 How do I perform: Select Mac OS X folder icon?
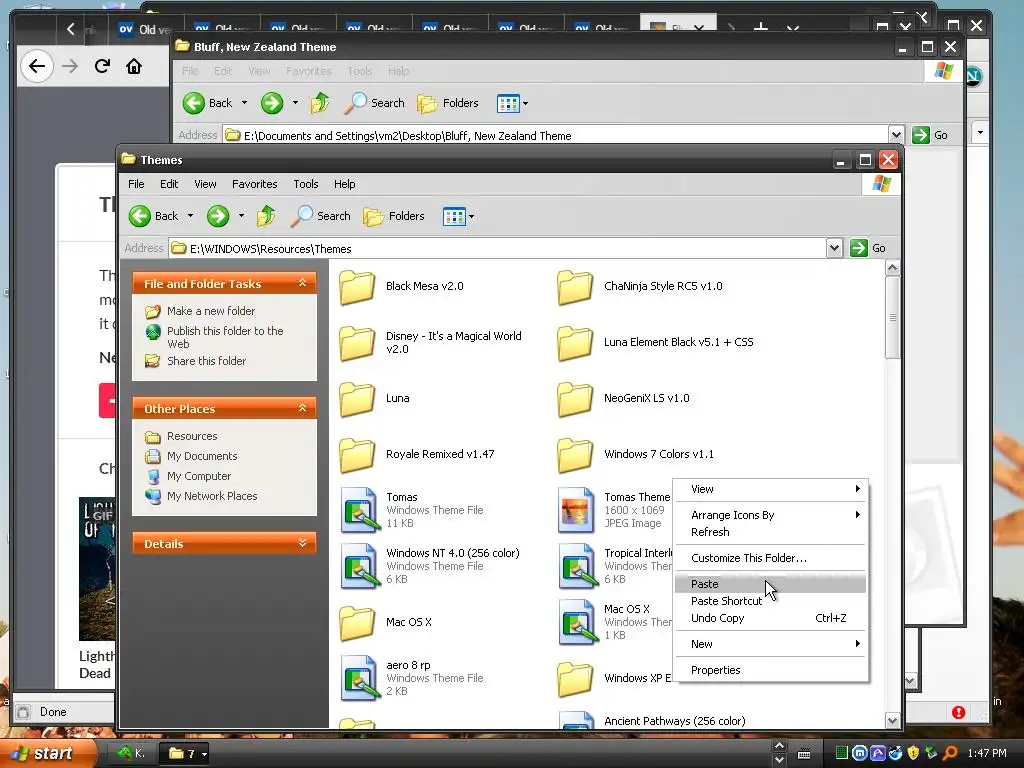[x=357, y=622]
